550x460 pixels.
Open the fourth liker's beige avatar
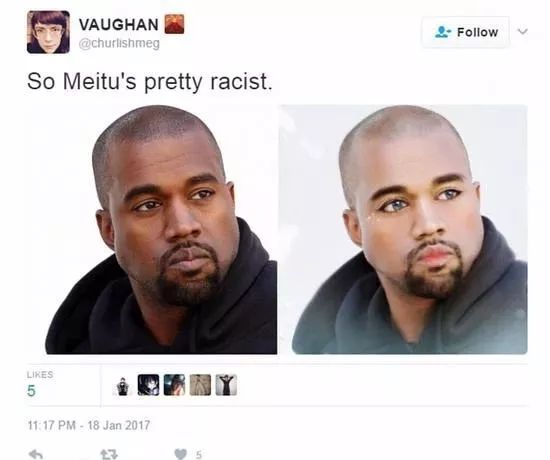pos(200,385)
